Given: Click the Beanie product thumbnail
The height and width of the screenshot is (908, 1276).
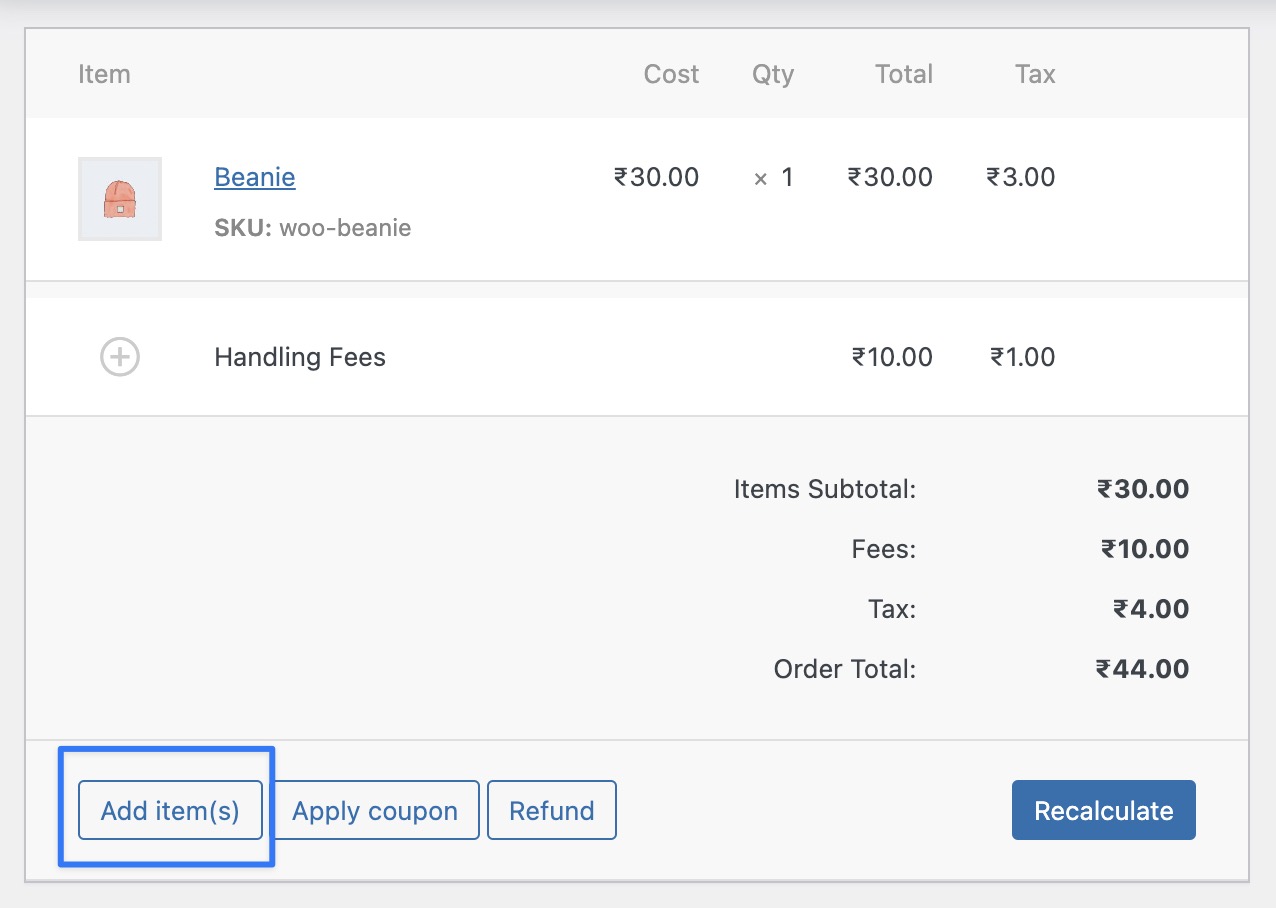Looking at the screenshot, I should click(120, 199).
